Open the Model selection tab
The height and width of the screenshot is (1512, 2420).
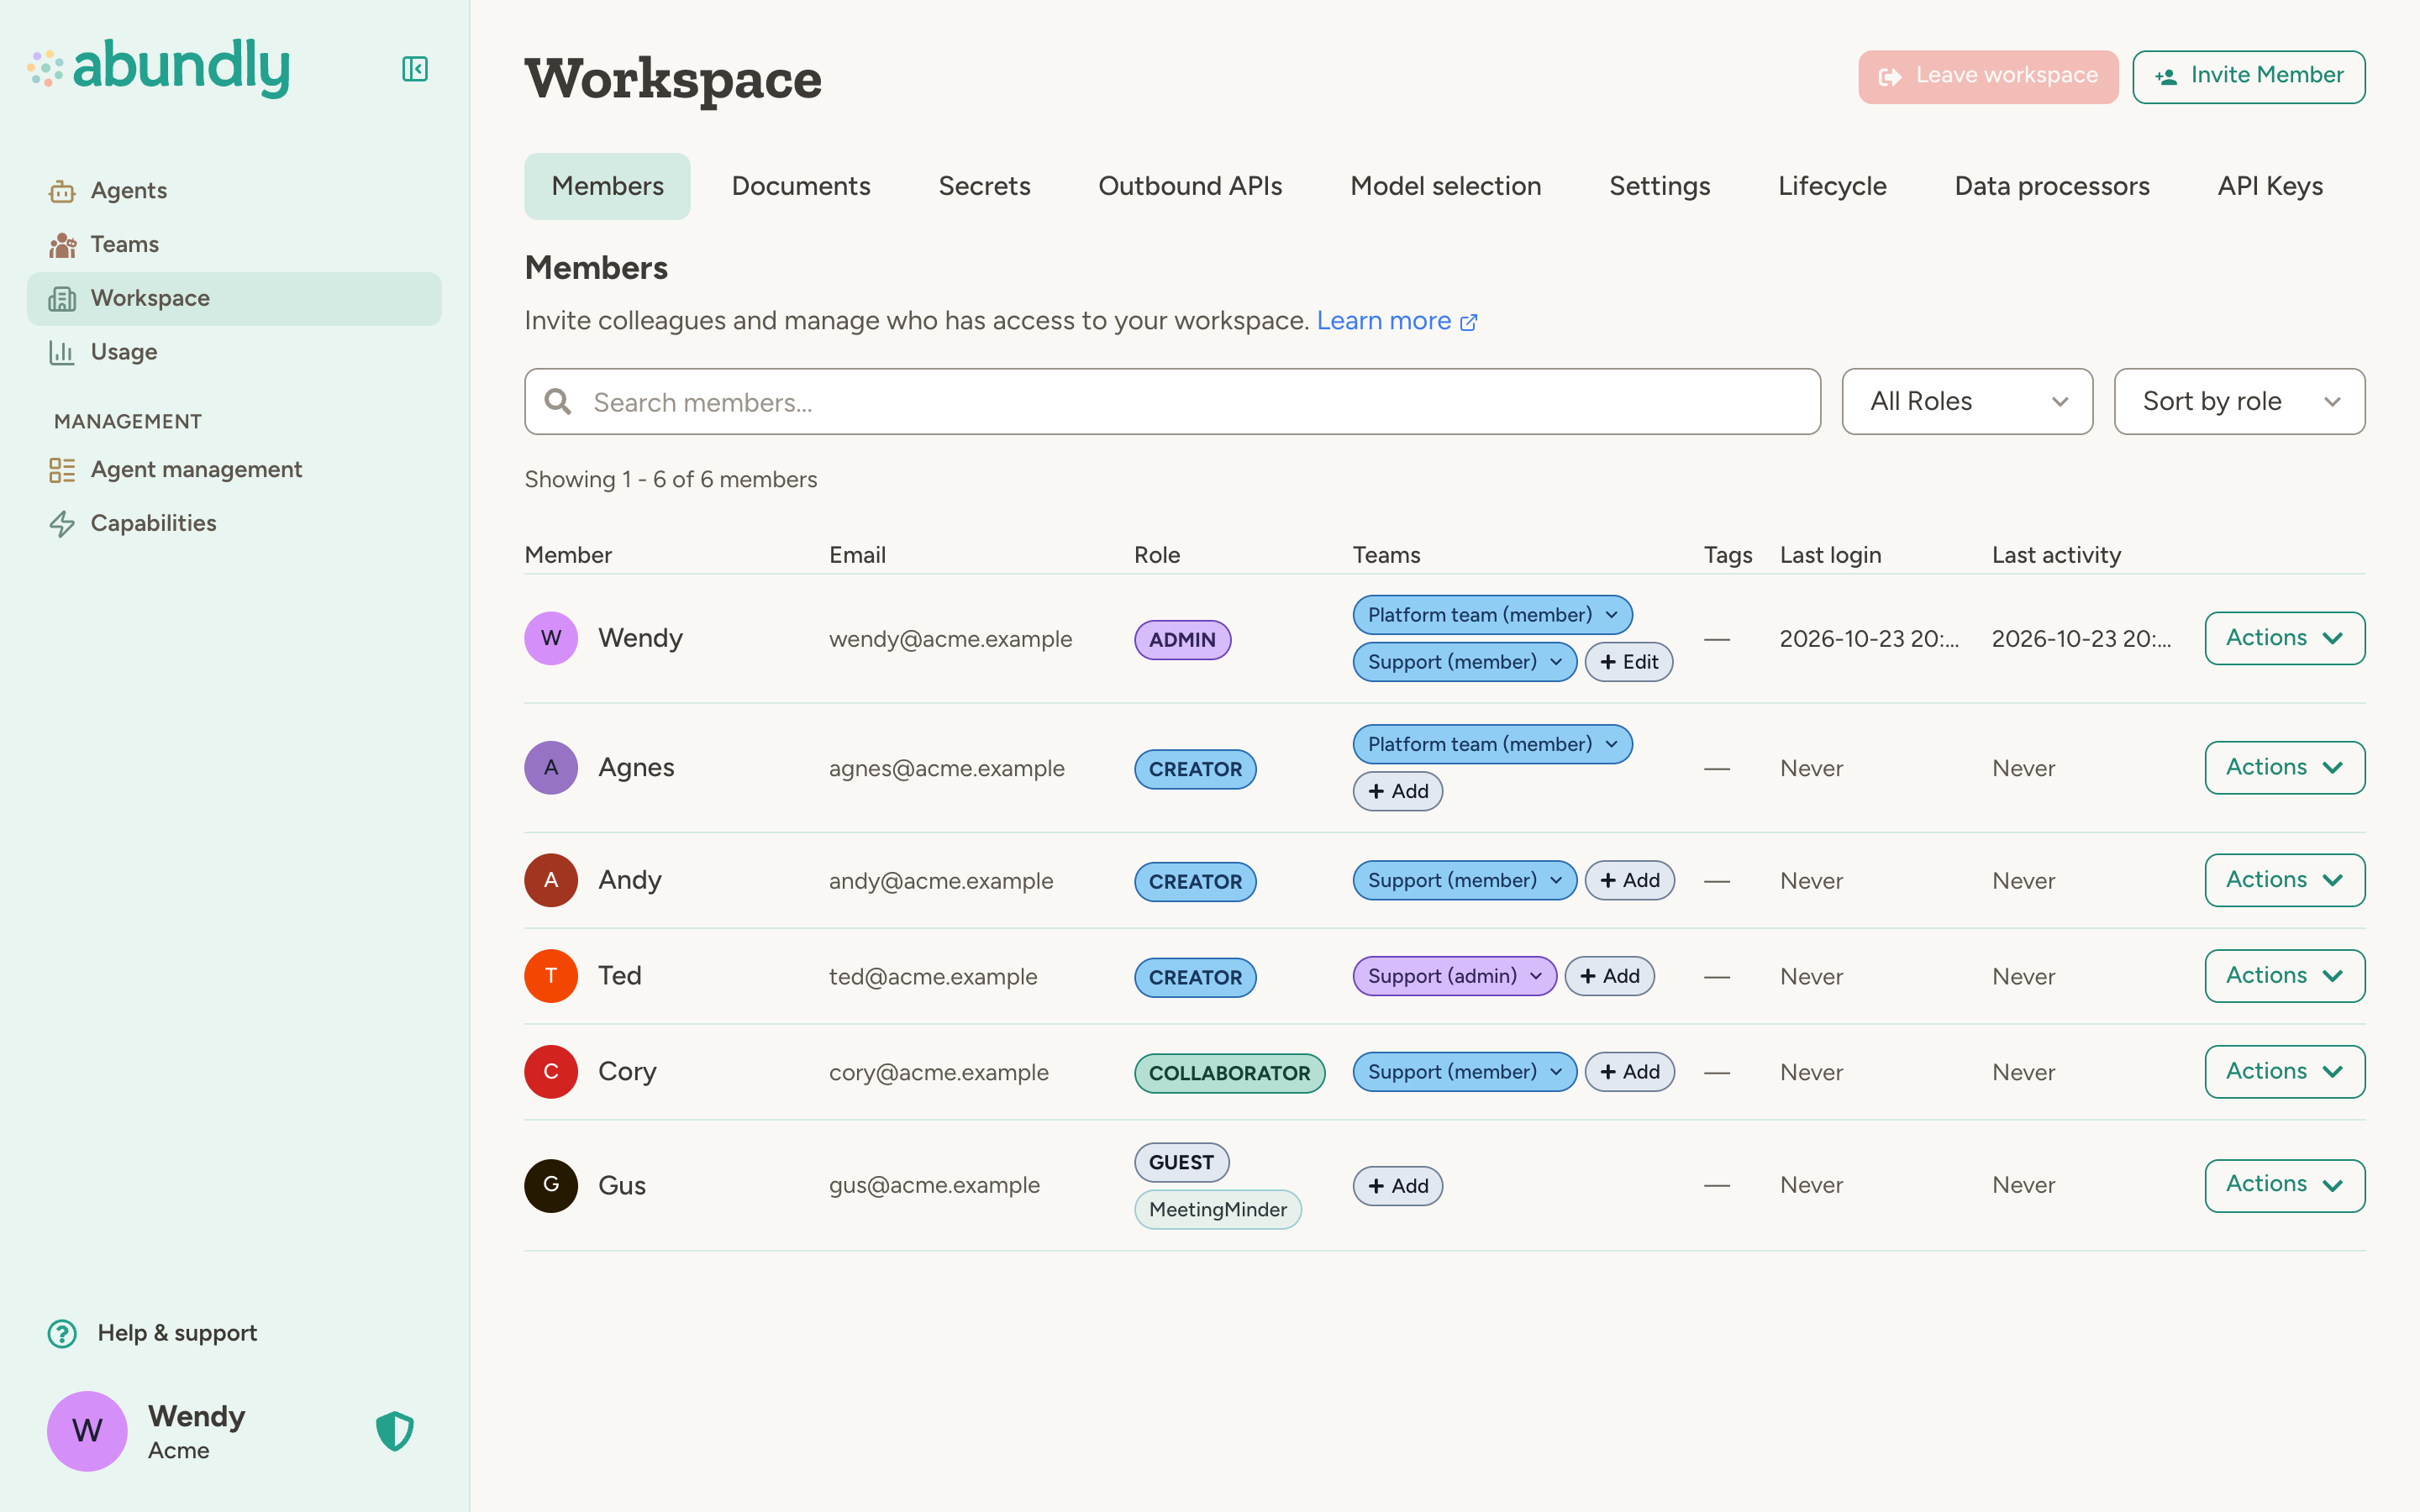click(x=1445, y=186)
